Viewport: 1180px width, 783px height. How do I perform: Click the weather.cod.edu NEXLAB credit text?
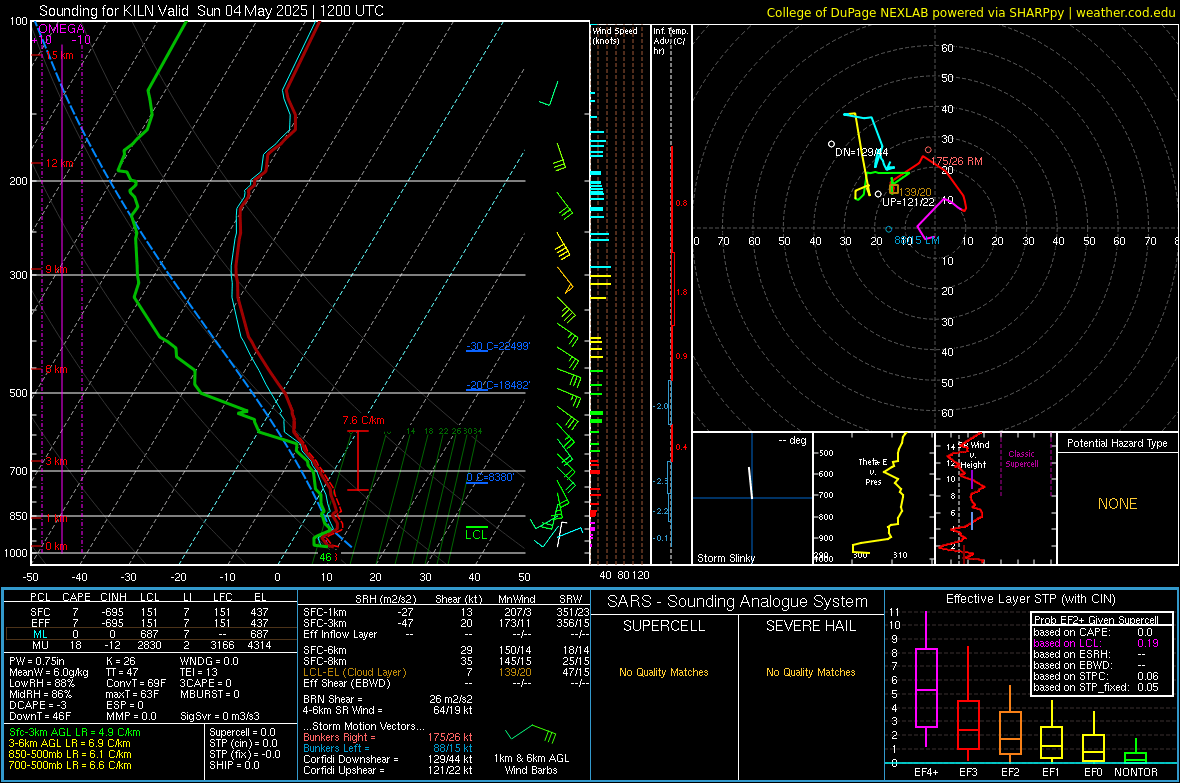tap(970, 12)
